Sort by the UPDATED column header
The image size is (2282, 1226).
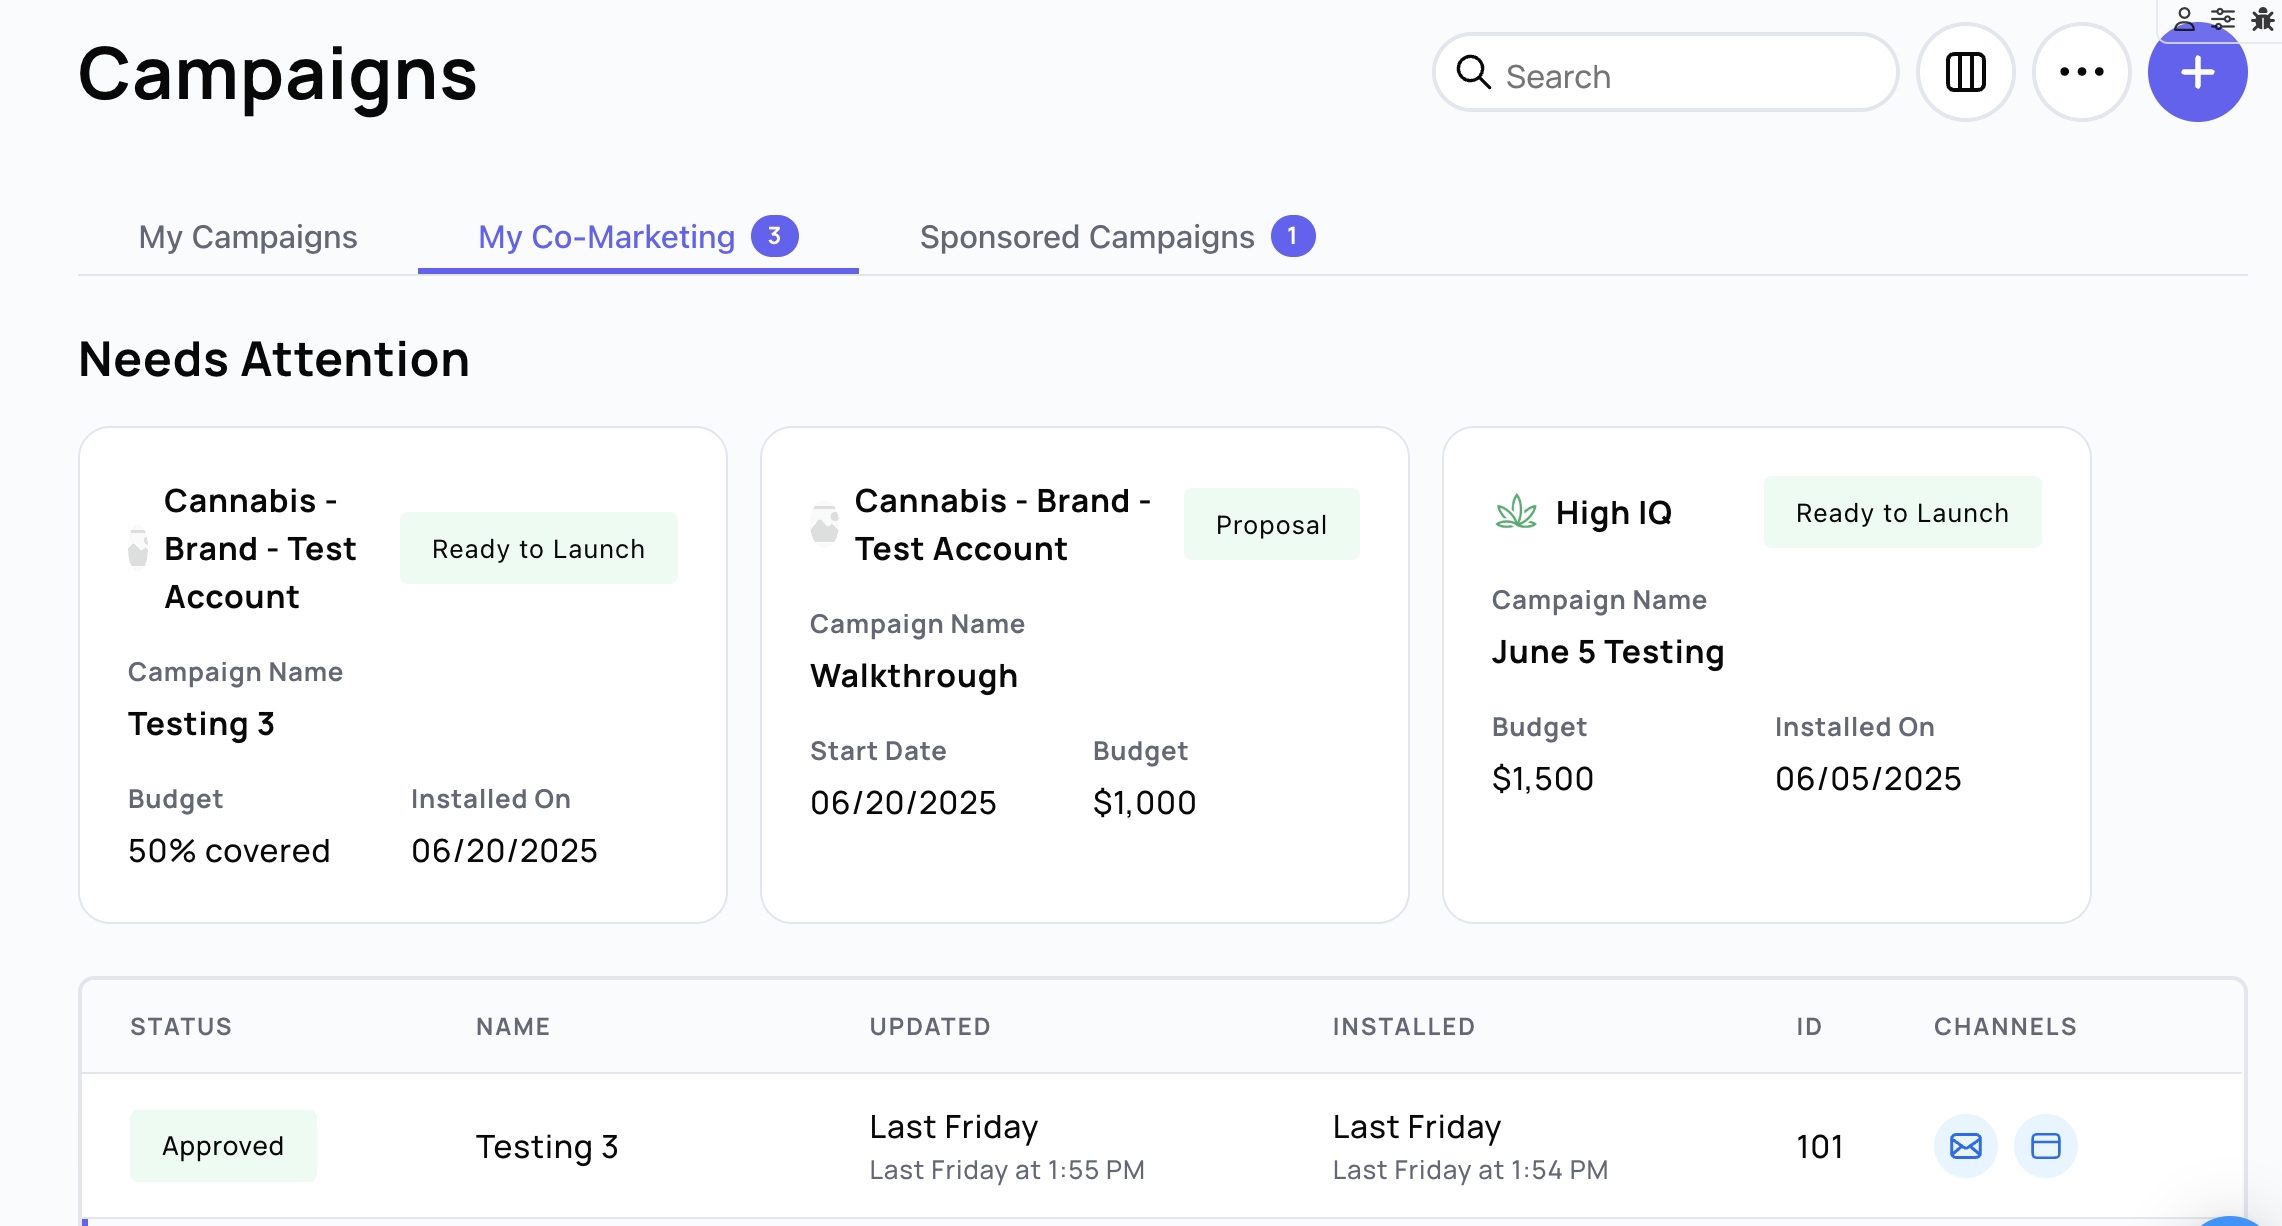tap(930, 1026)
